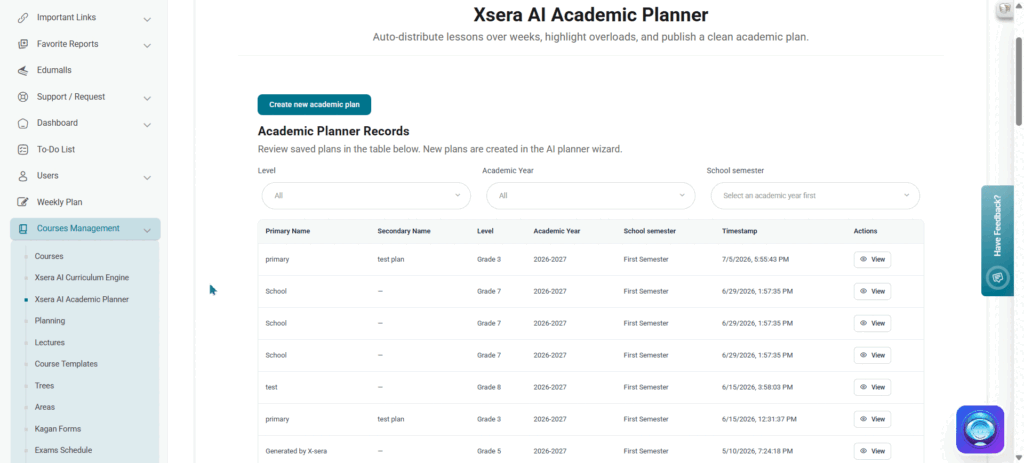This screenshot has width=1024, height=463.
Task: Expand the Dashboard menu chevron
Action: (x=147, y=125)
